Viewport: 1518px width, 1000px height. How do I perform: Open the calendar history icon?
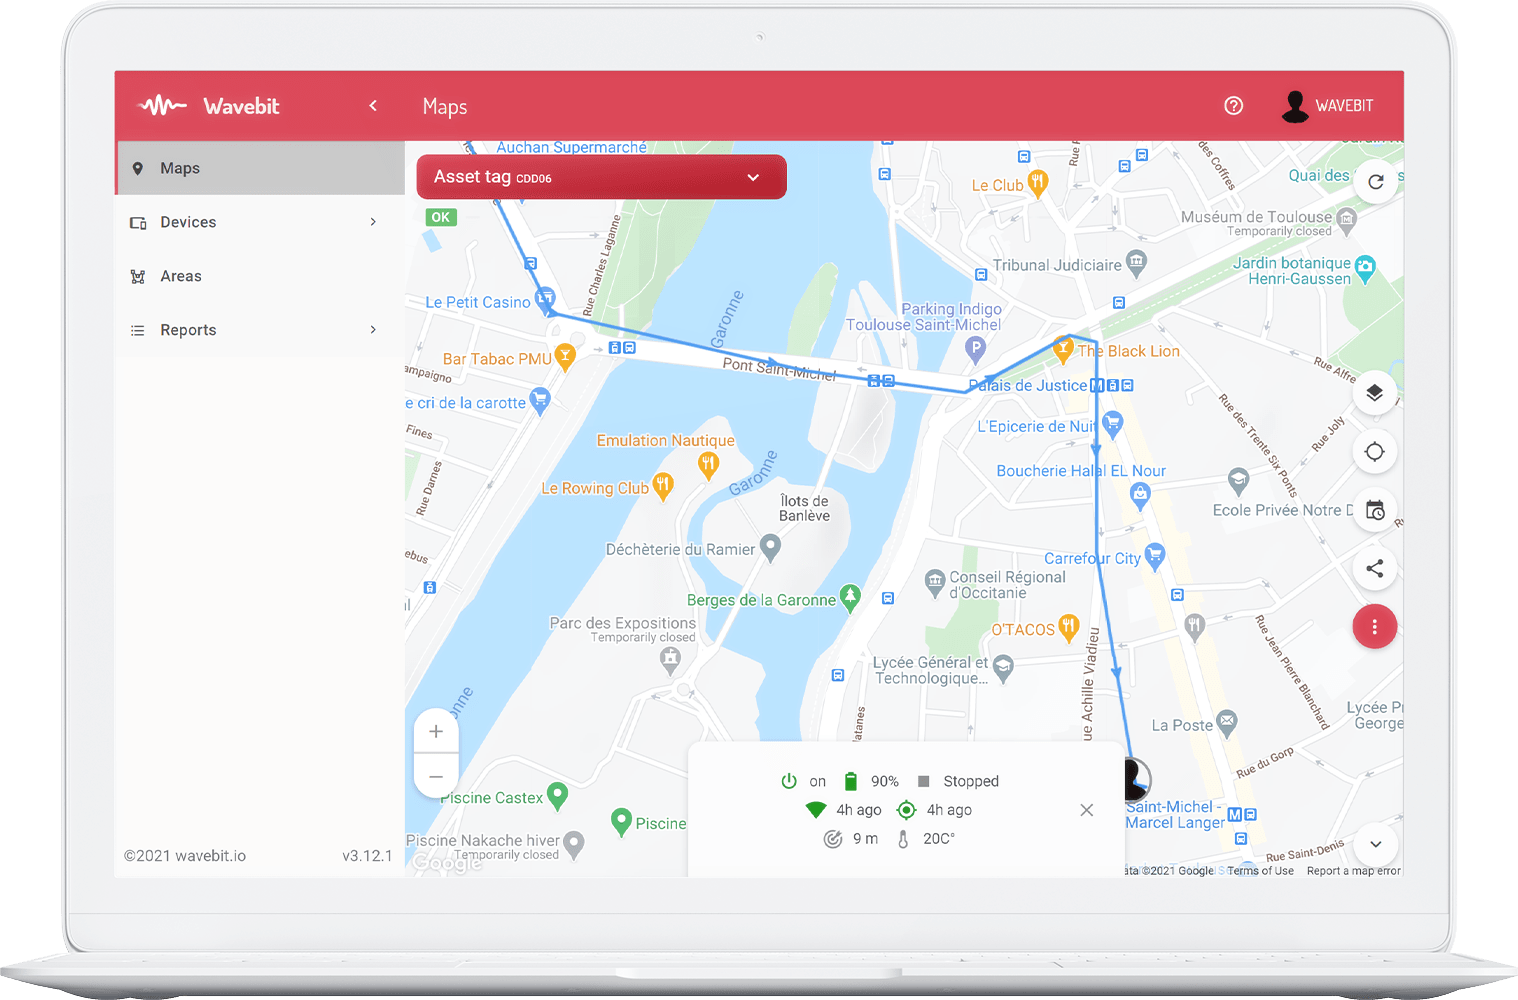click(1375, 510)
